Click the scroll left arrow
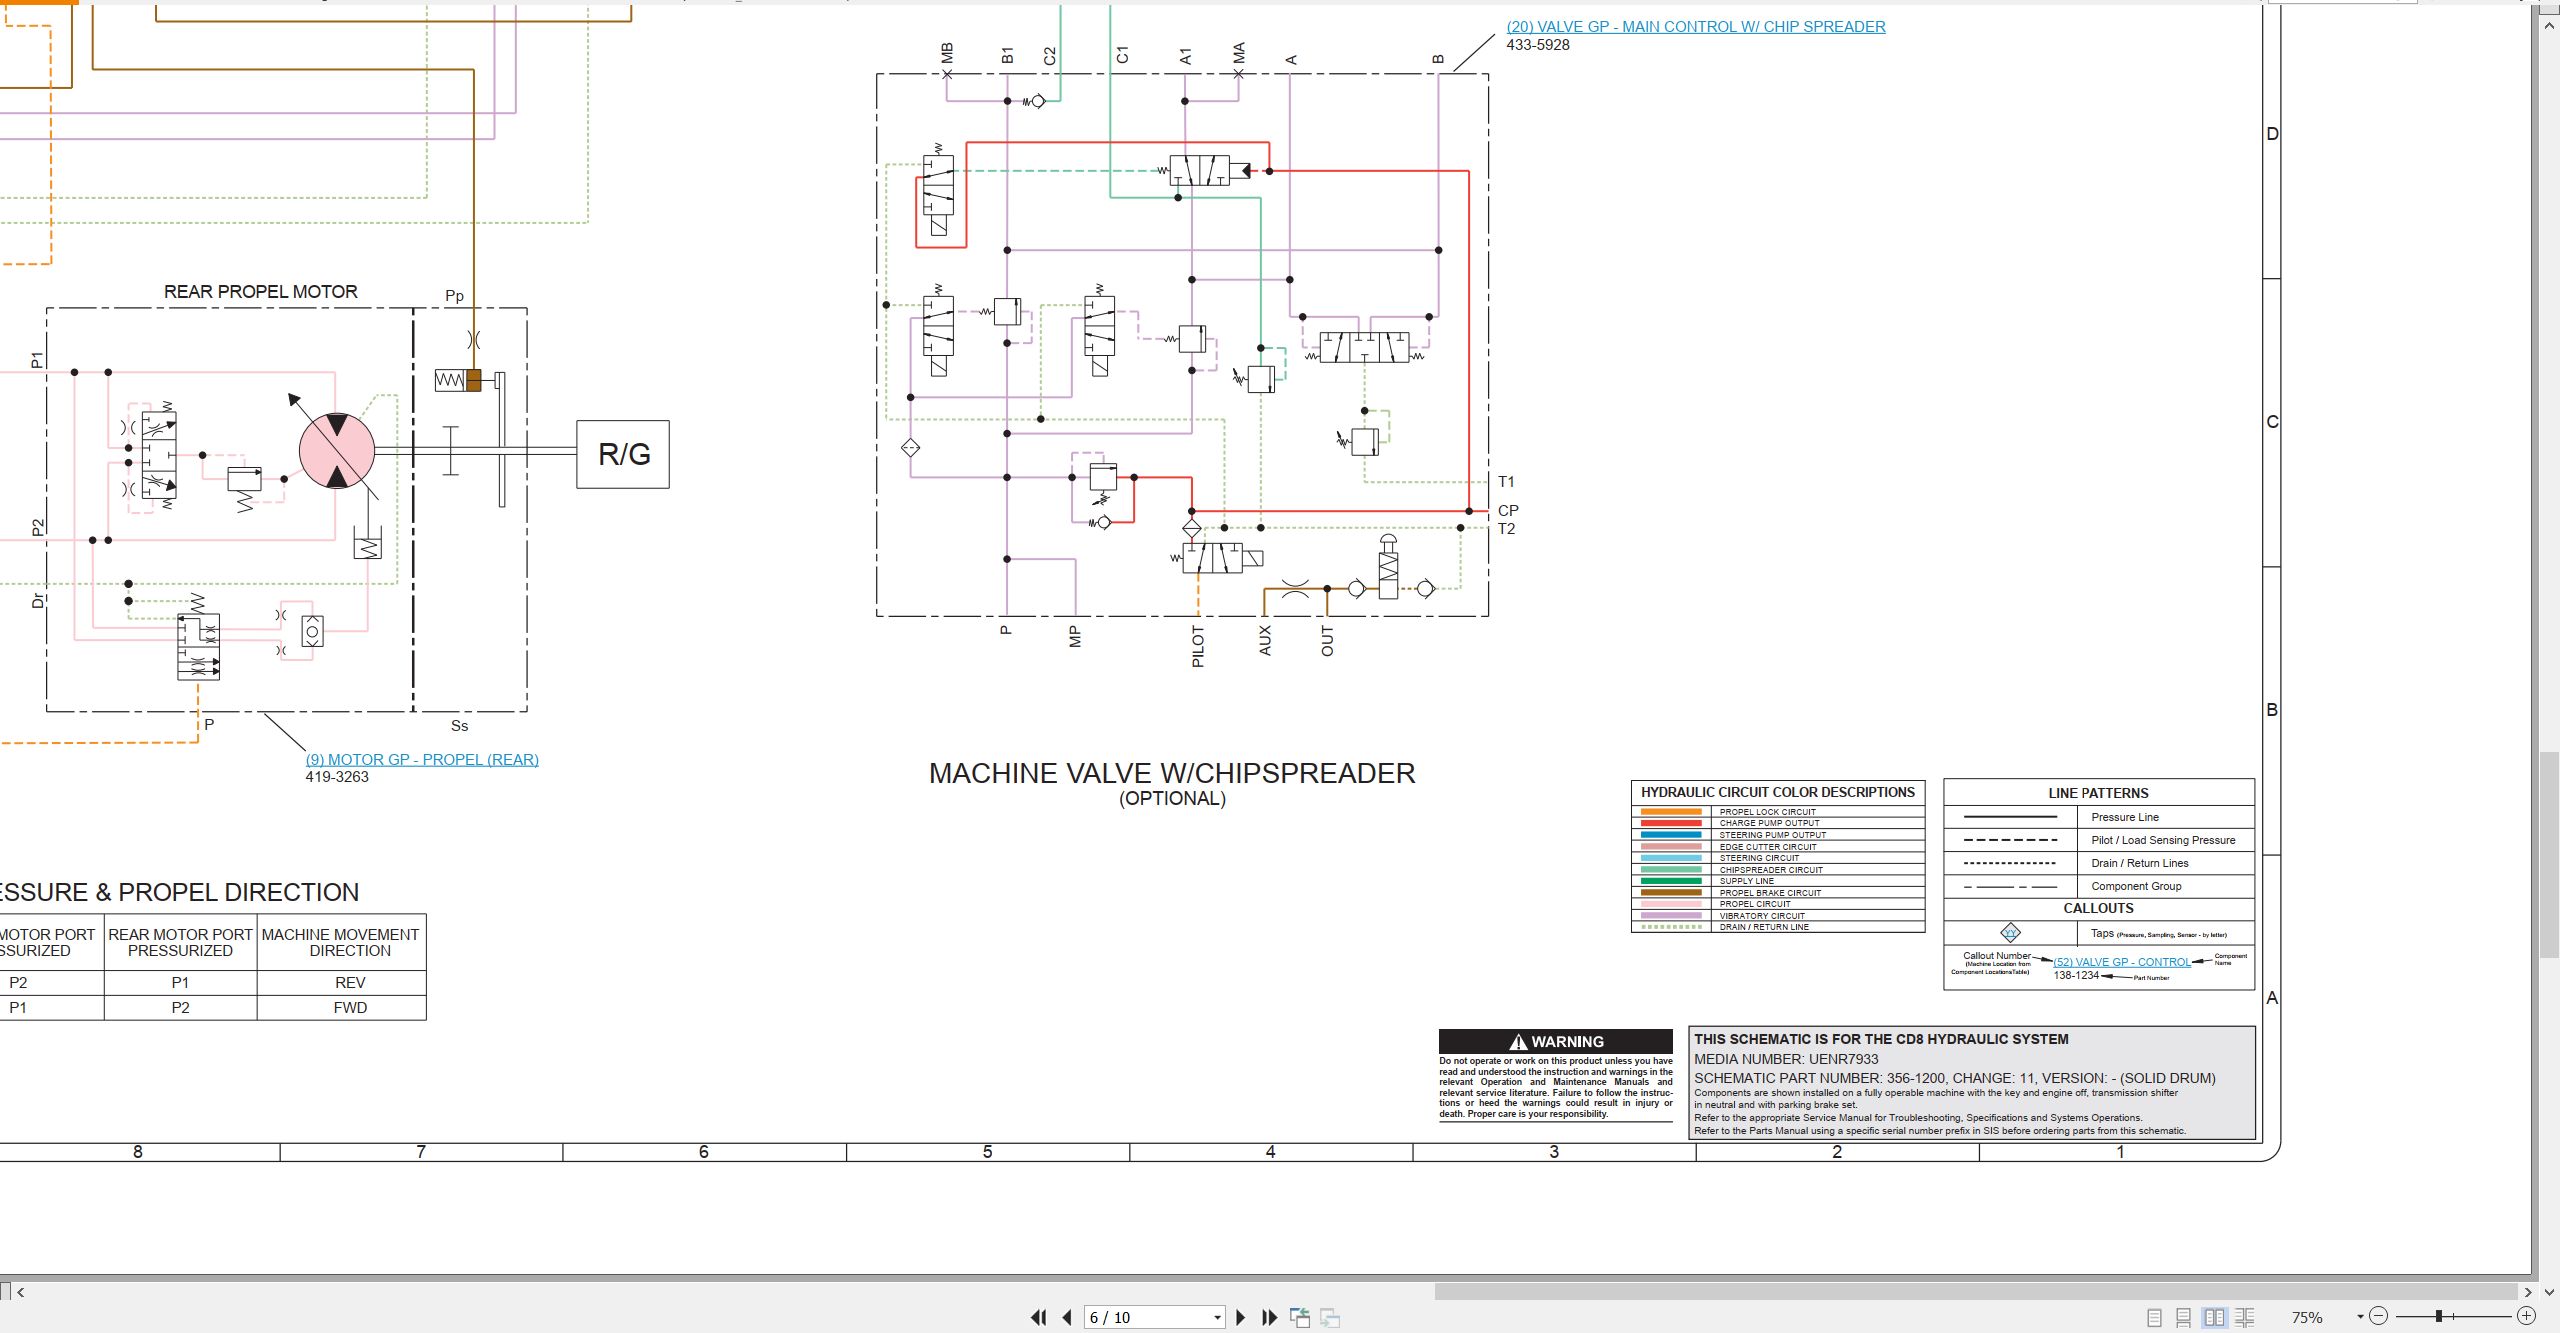The width and height of the screenshot is (2560, 1333). pyautogui.click(x=20, y=1292)
